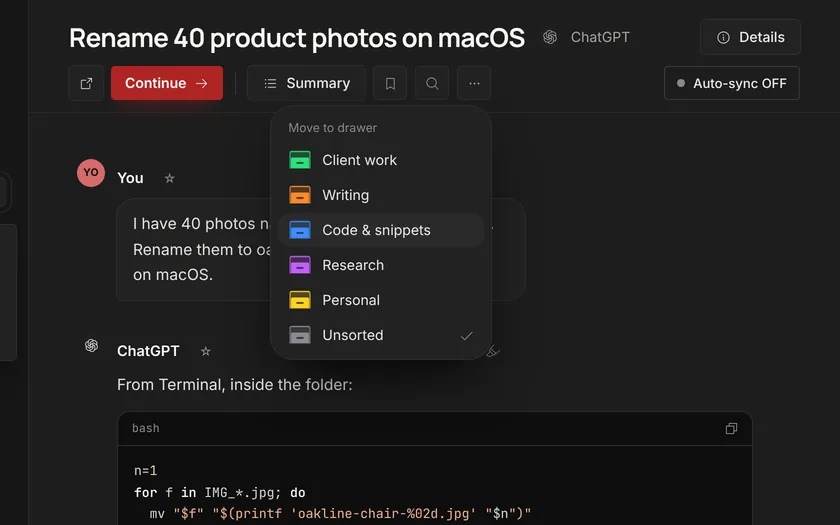This screenshot has height=525, width=840.
Task: Select the Code & snippets drawer
Action: (381, 230)
